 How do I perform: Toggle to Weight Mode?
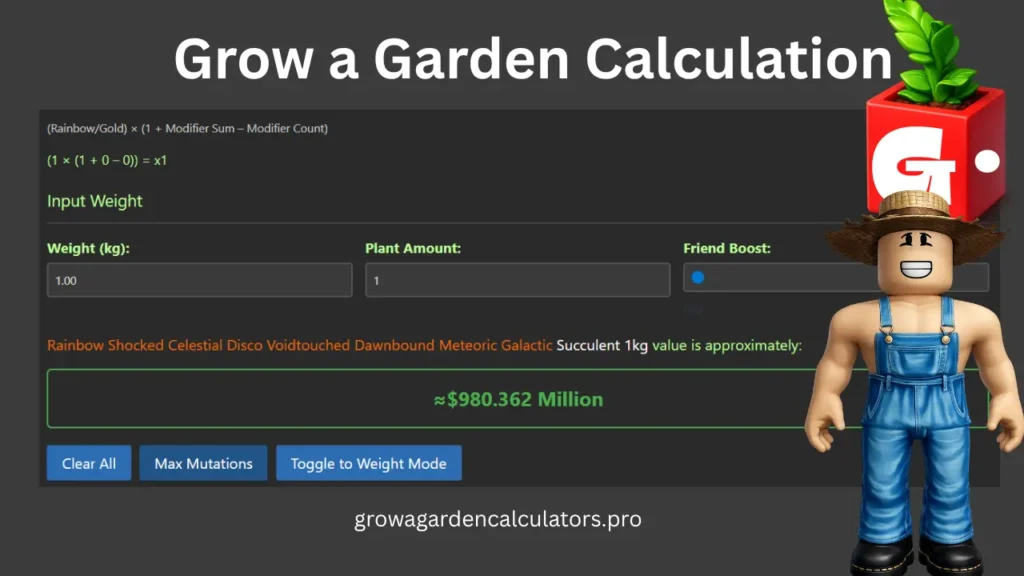368,463
